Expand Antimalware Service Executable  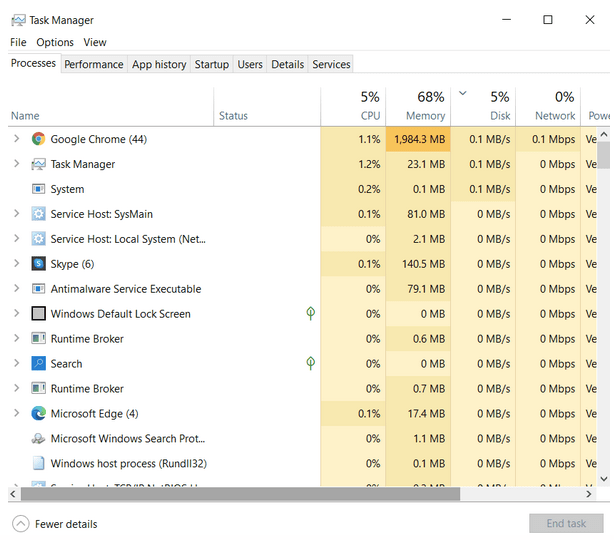point(16,289)
